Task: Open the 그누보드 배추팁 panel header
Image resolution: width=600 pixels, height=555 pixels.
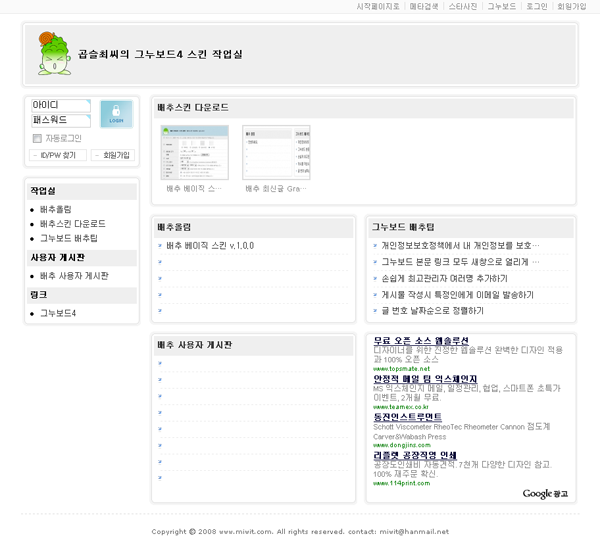Action: 403,227
